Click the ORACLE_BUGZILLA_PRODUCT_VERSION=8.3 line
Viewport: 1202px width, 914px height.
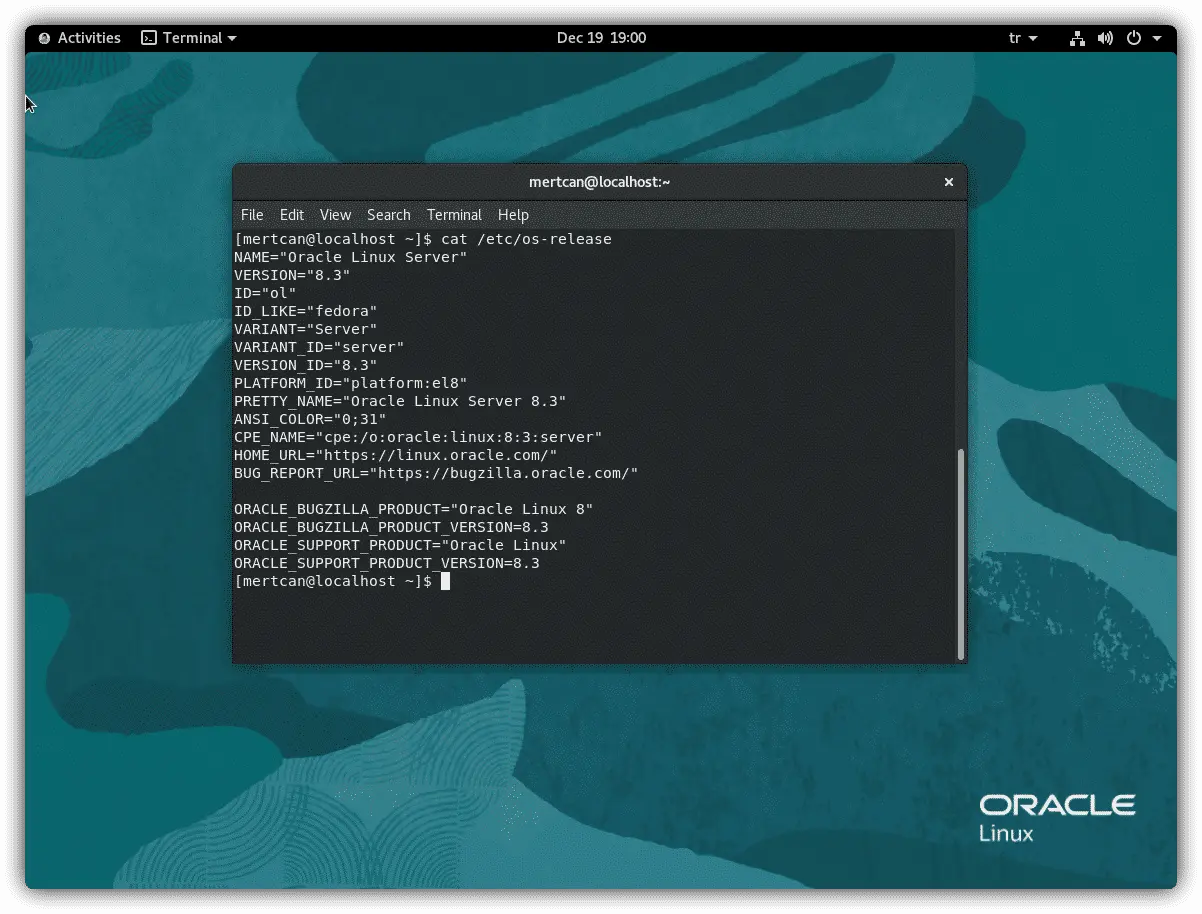pyautogui.click(x=391, y=527)
